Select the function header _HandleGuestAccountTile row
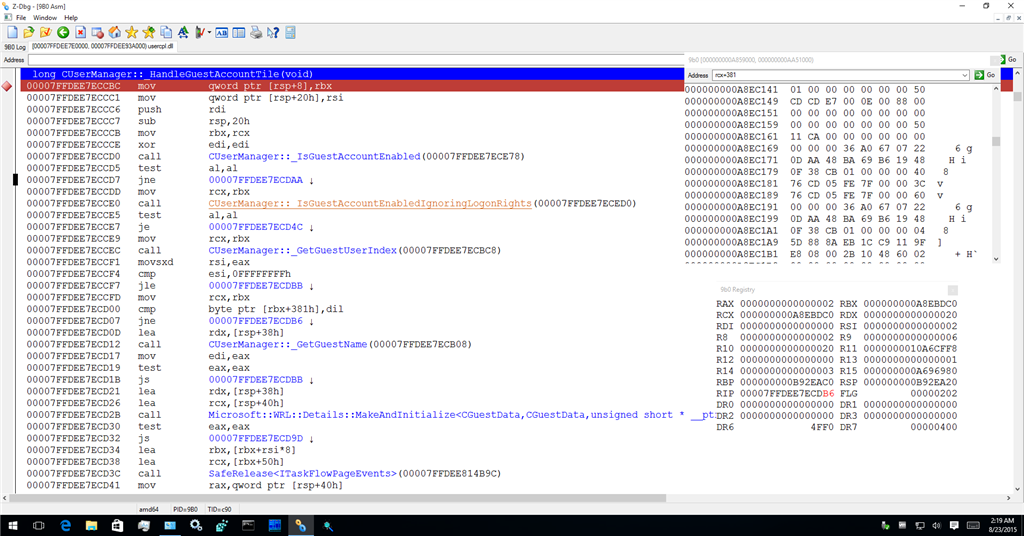1024x536 pixels. pyautogui.click(x=353, y=74)
